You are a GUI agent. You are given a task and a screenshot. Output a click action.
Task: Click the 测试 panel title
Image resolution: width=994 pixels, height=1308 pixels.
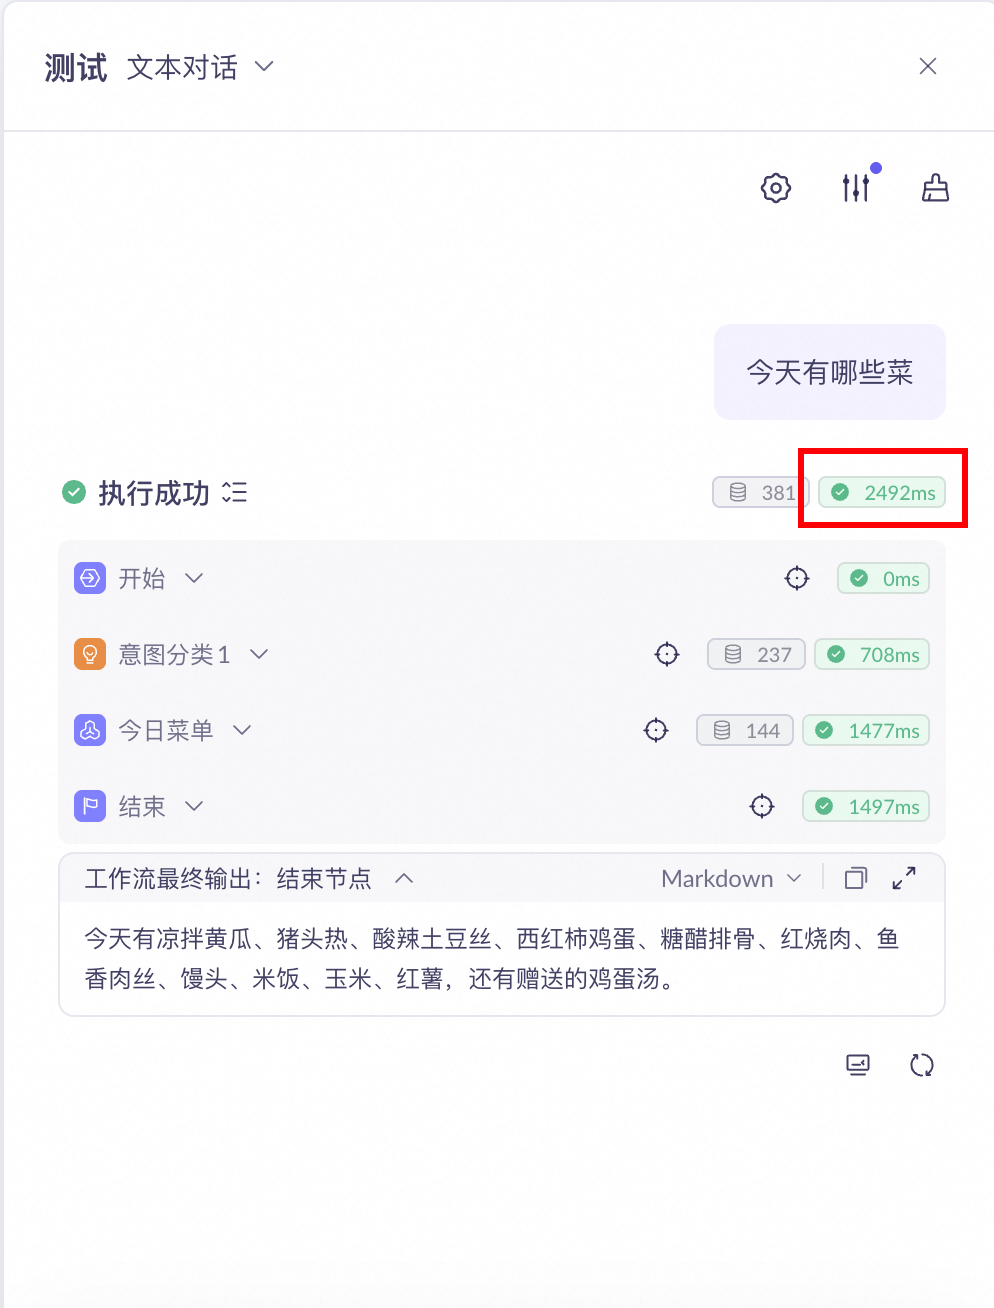pyautogui.click(x=76, y=68)
